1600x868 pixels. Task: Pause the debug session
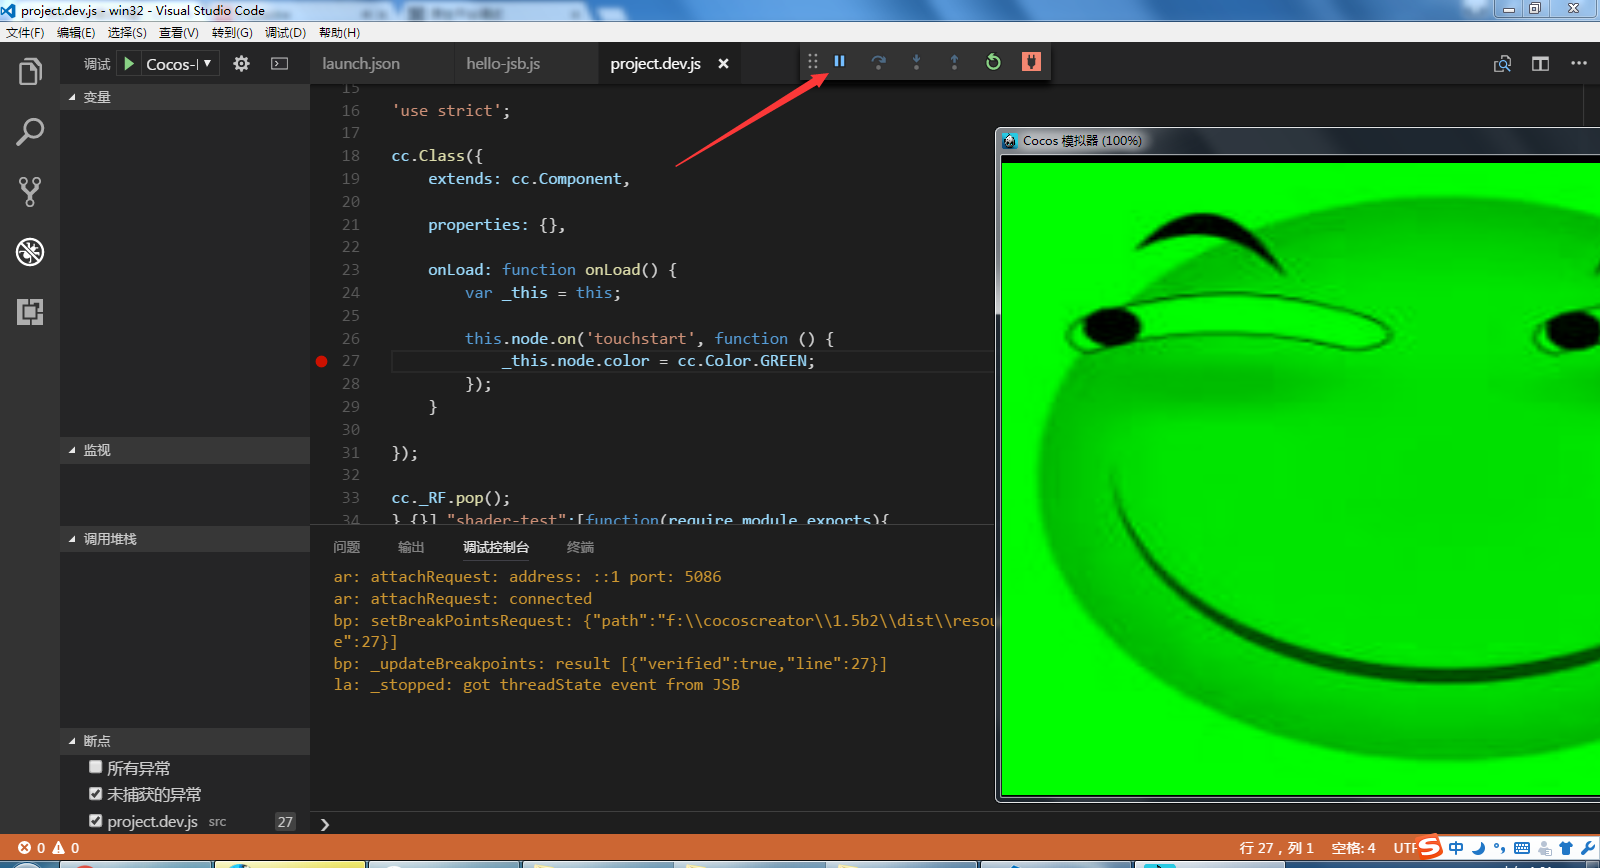[840, 62]
